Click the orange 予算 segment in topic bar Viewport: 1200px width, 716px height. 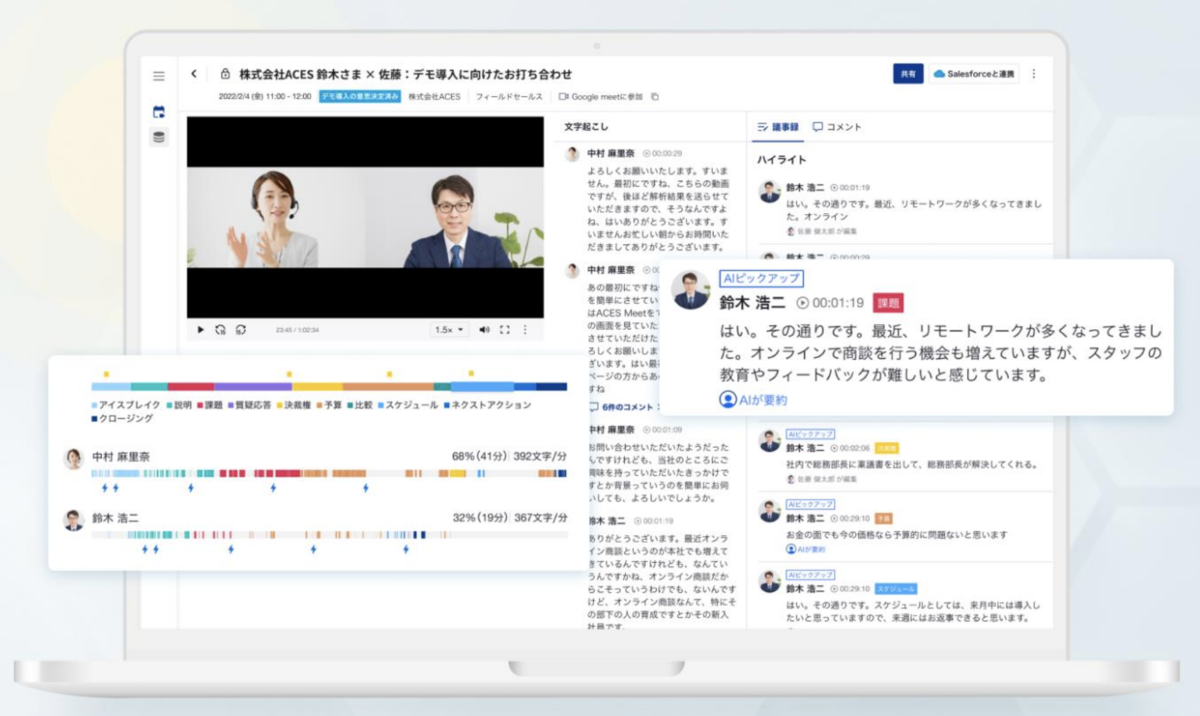click(389, 386)
